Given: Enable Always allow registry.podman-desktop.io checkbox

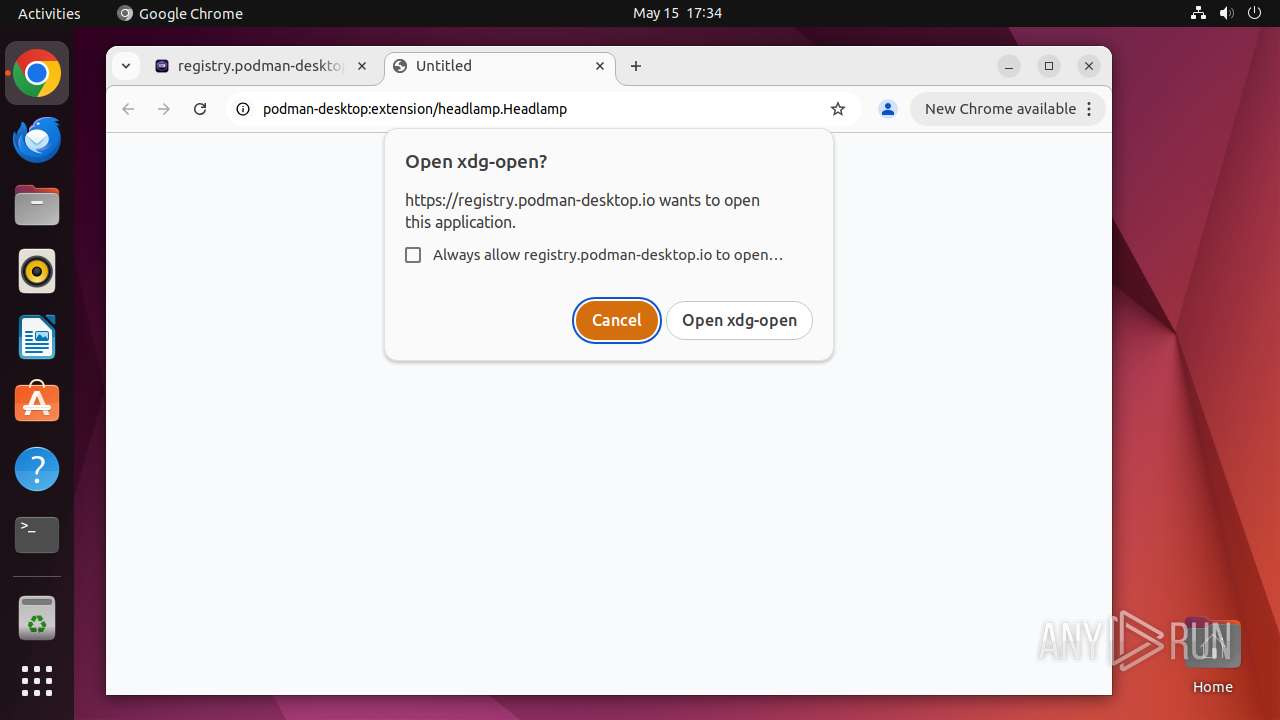Looking at the screenshot, I should [x=413, y=255].
